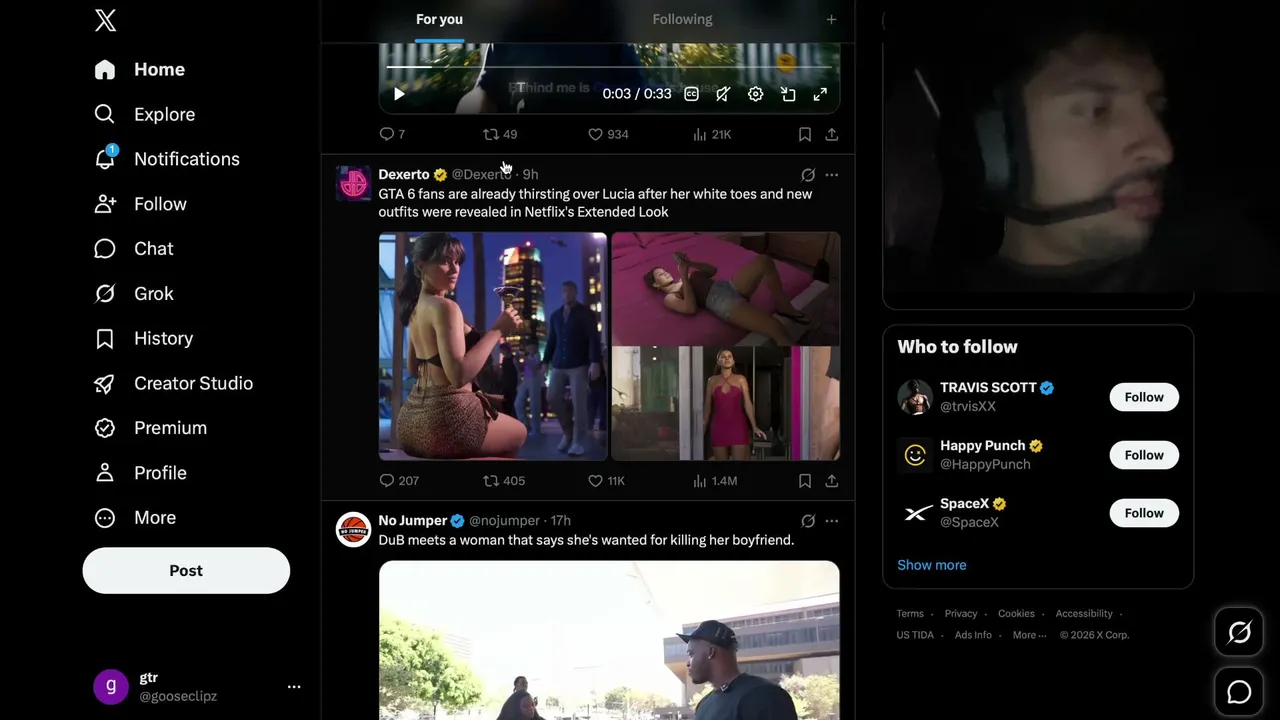Open the Ads Info footer link
Image resolution: width=1280 pixels, height=720 pixels.
pos(973,635)
